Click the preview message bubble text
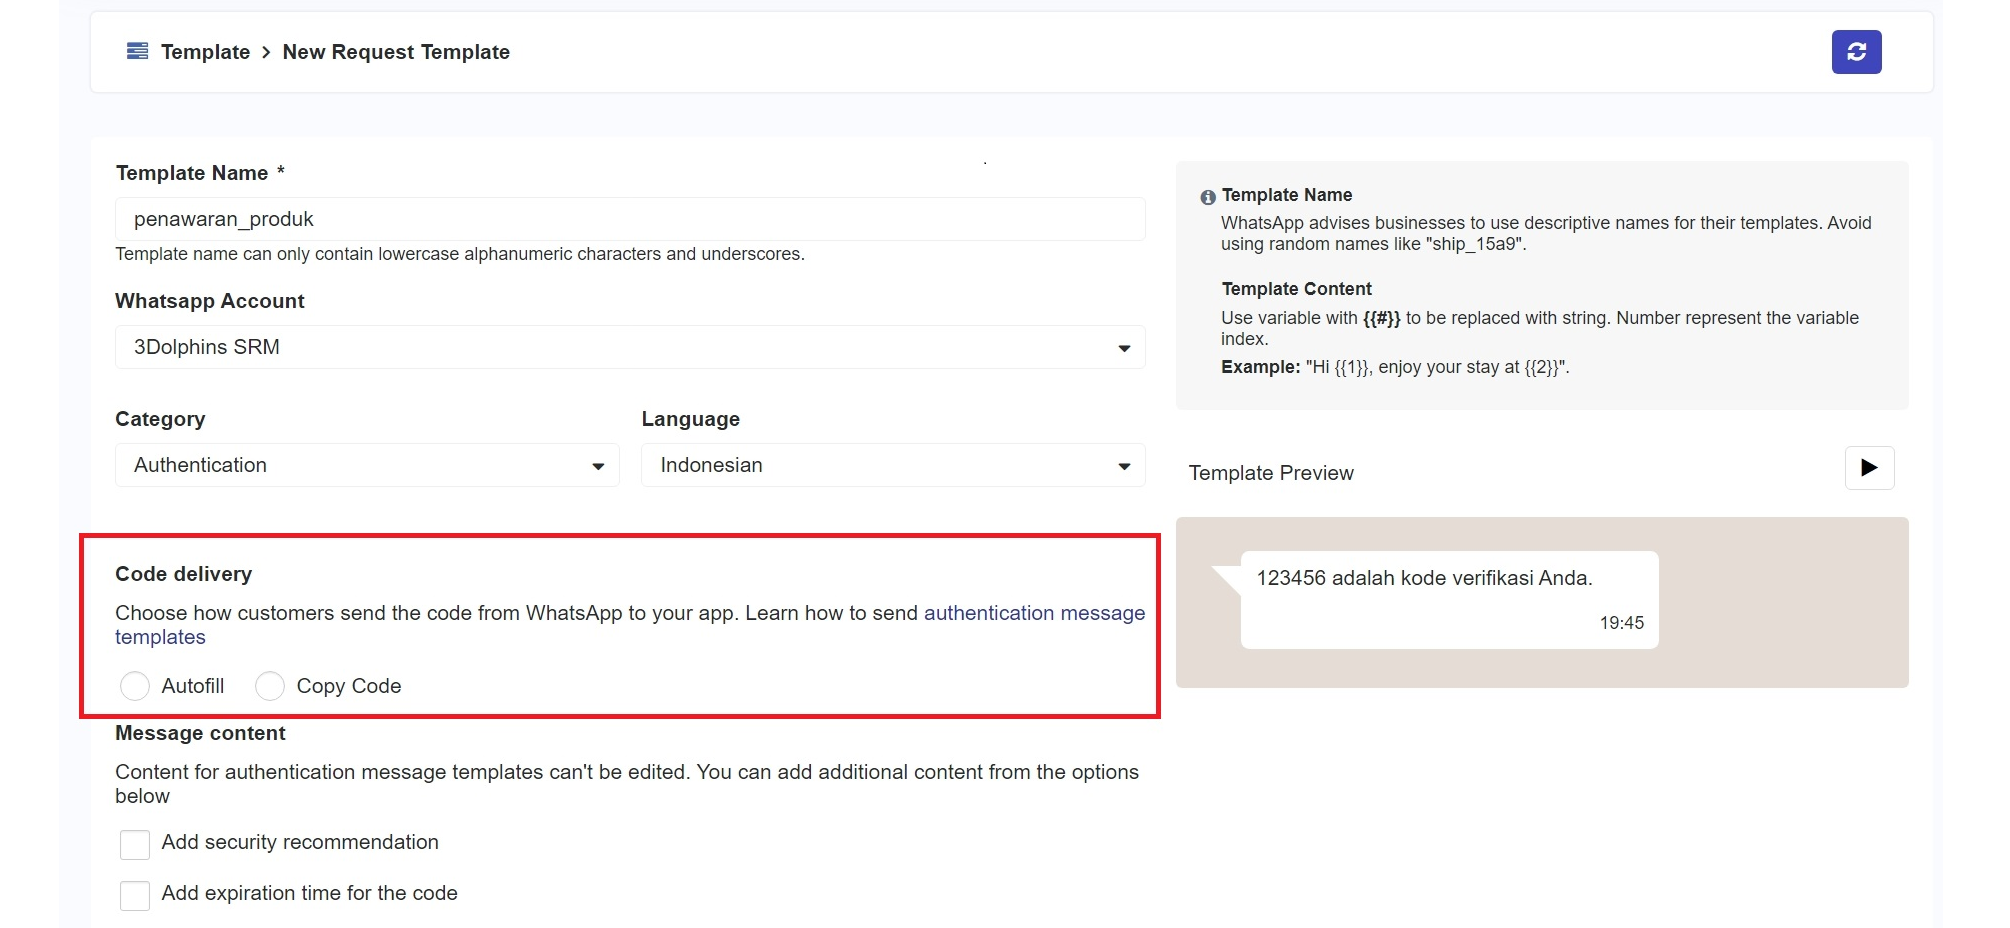This screenshot has width=2010, height=928. [x=1423, y=578]
